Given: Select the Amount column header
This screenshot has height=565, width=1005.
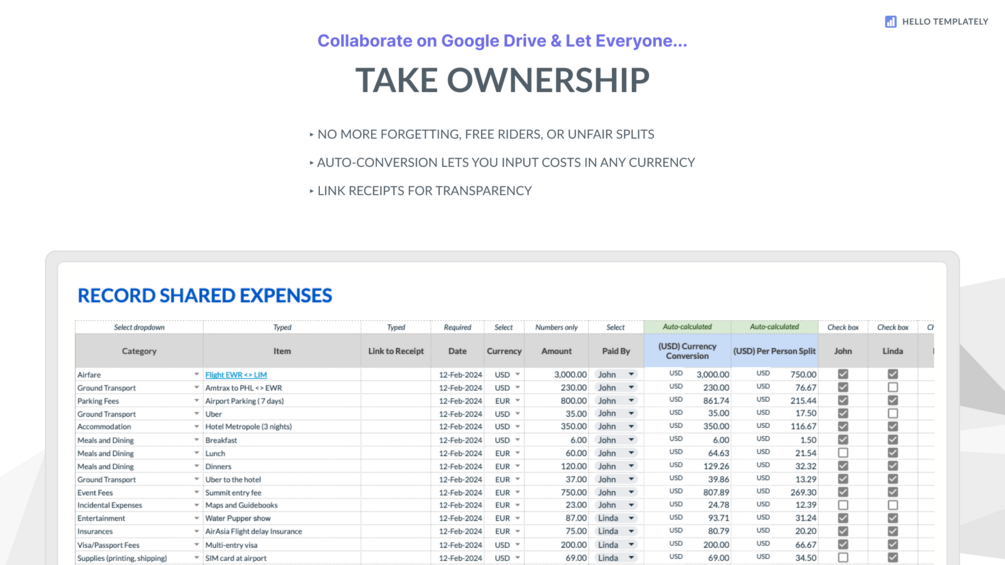Looking at the screenshot, I should click(x=556, y=351).
